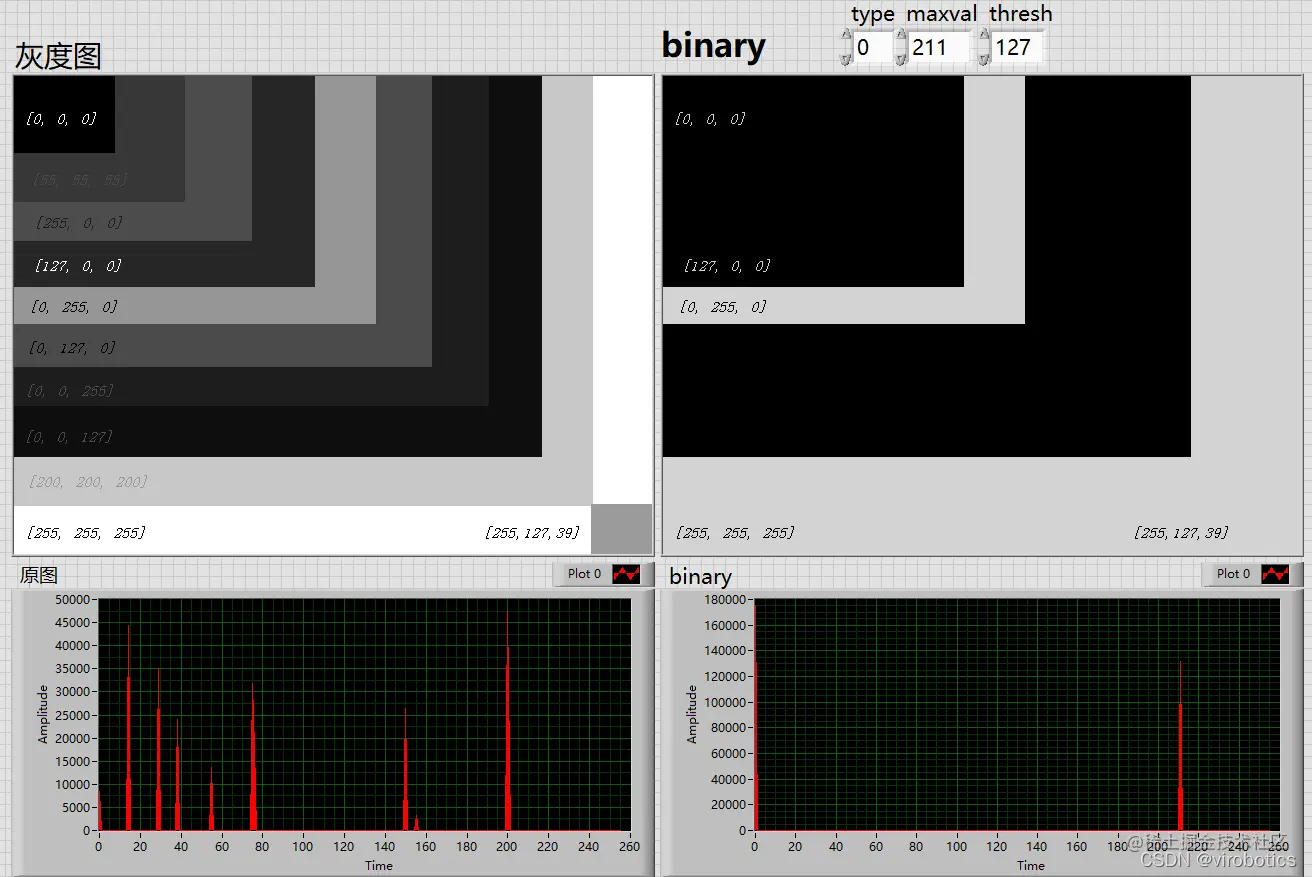The image size is (1312, 877).
Task: Click [0, 0, 127] in the grayscale image
Action: [70, 437]
